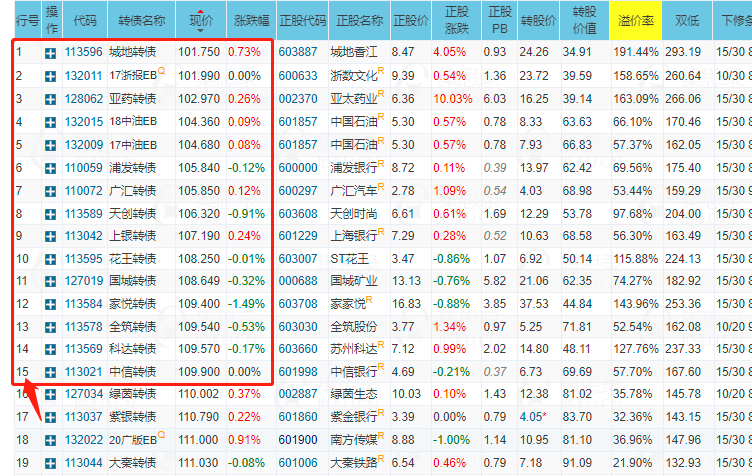Sort by 涨跌幅 column header
The image size is (752, 476).
pyautogui.click(x=251, y=21)
